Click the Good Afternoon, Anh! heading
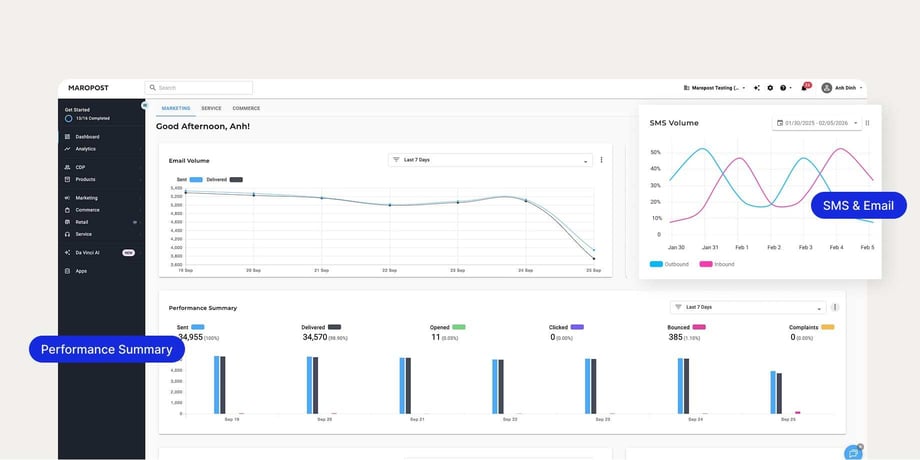920x460 pixels. (x=203, y=126)
